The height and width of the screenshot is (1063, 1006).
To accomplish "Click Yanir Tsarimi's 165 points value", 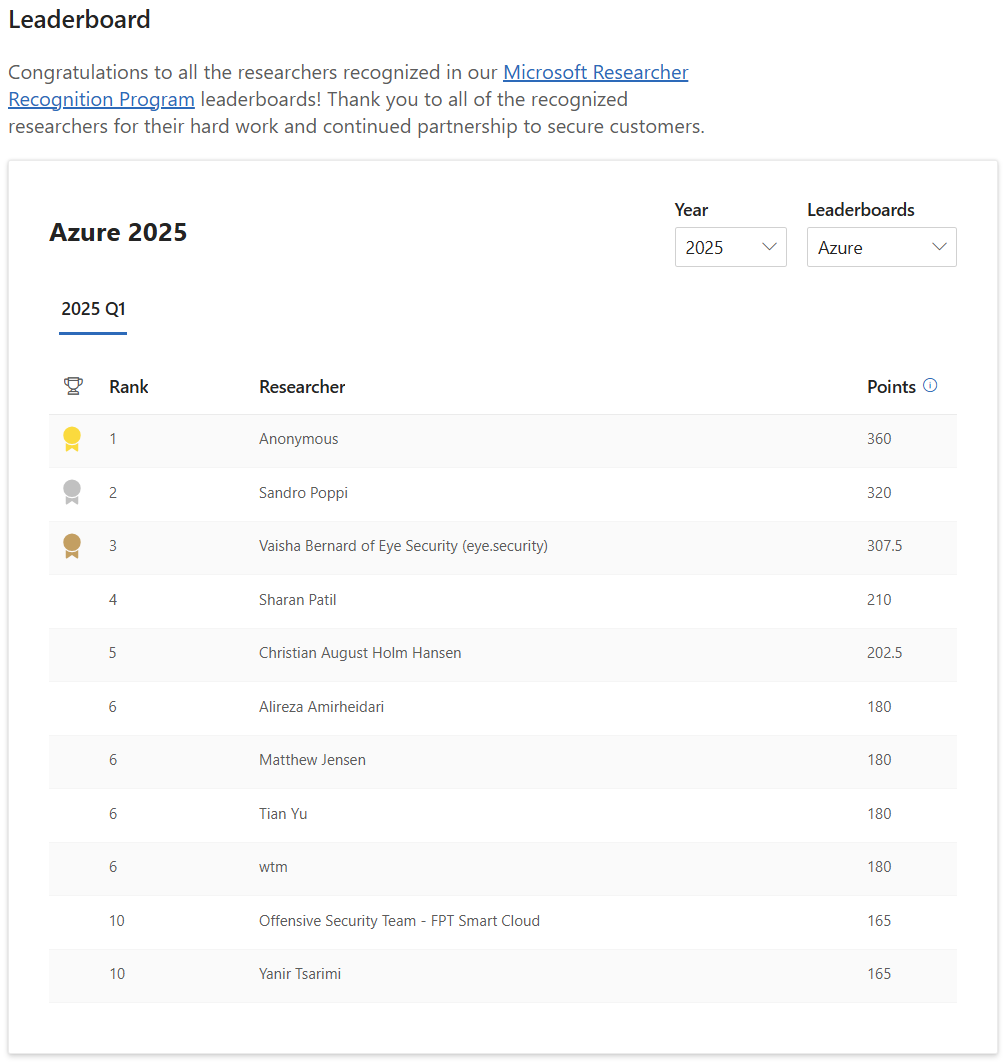I will pos(879,974).
